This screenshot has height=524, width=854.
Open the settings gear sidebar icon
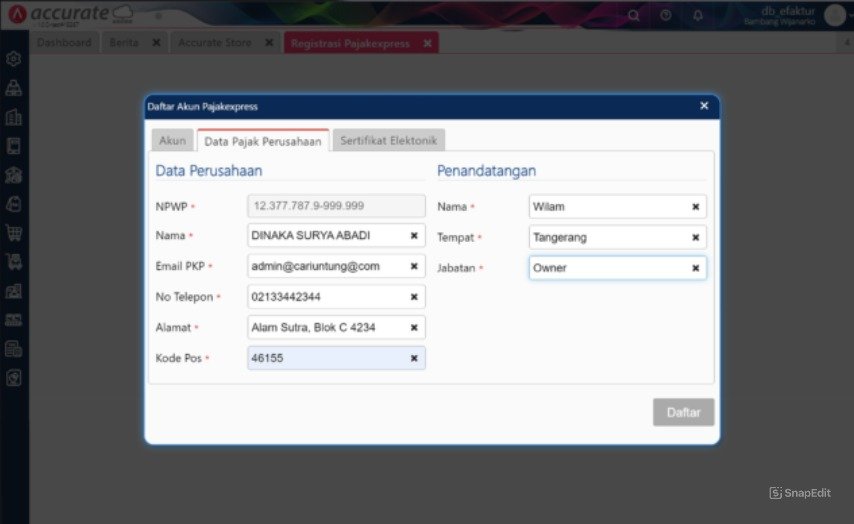(x=14, y=58)
